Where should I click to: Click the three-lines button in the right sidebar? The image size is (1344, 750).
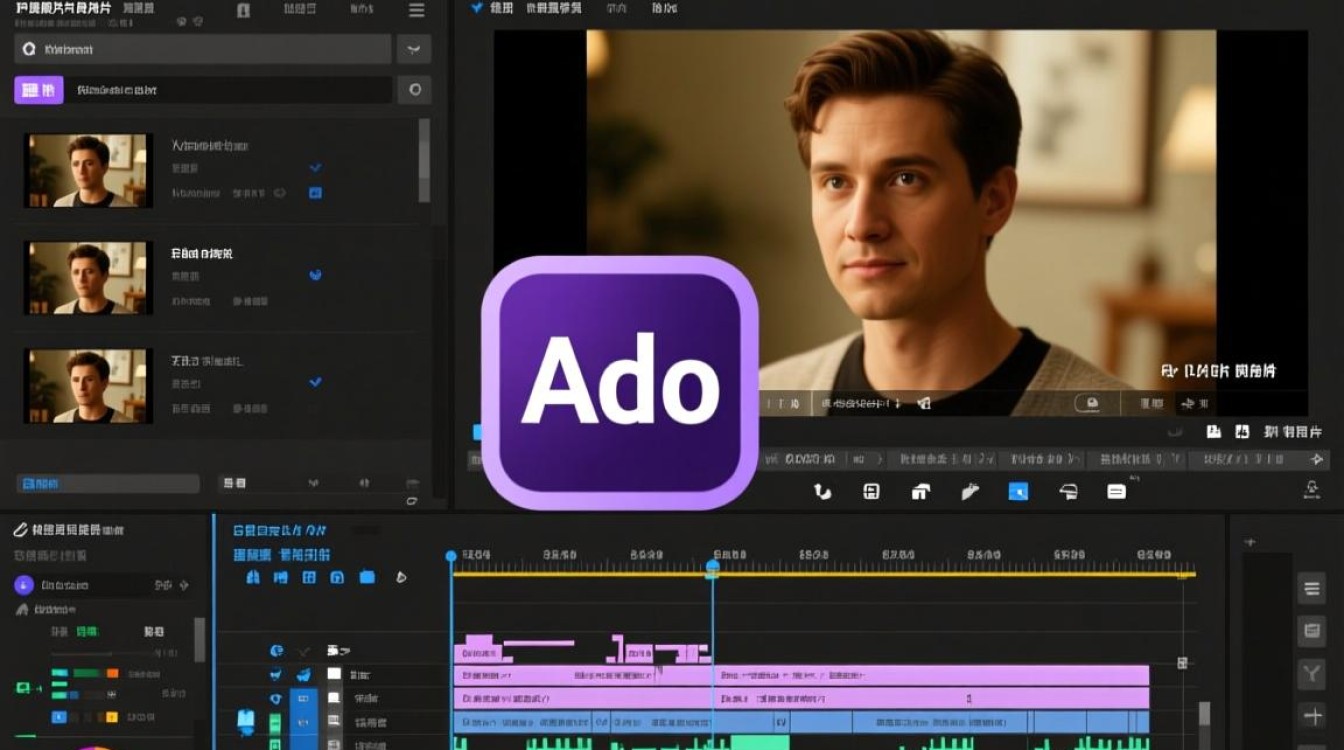1311,588
